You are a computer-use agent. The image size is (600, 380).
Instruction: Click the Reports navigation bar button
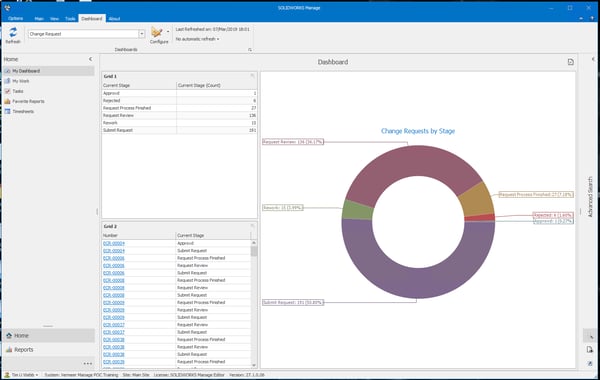tap(49, 350)
